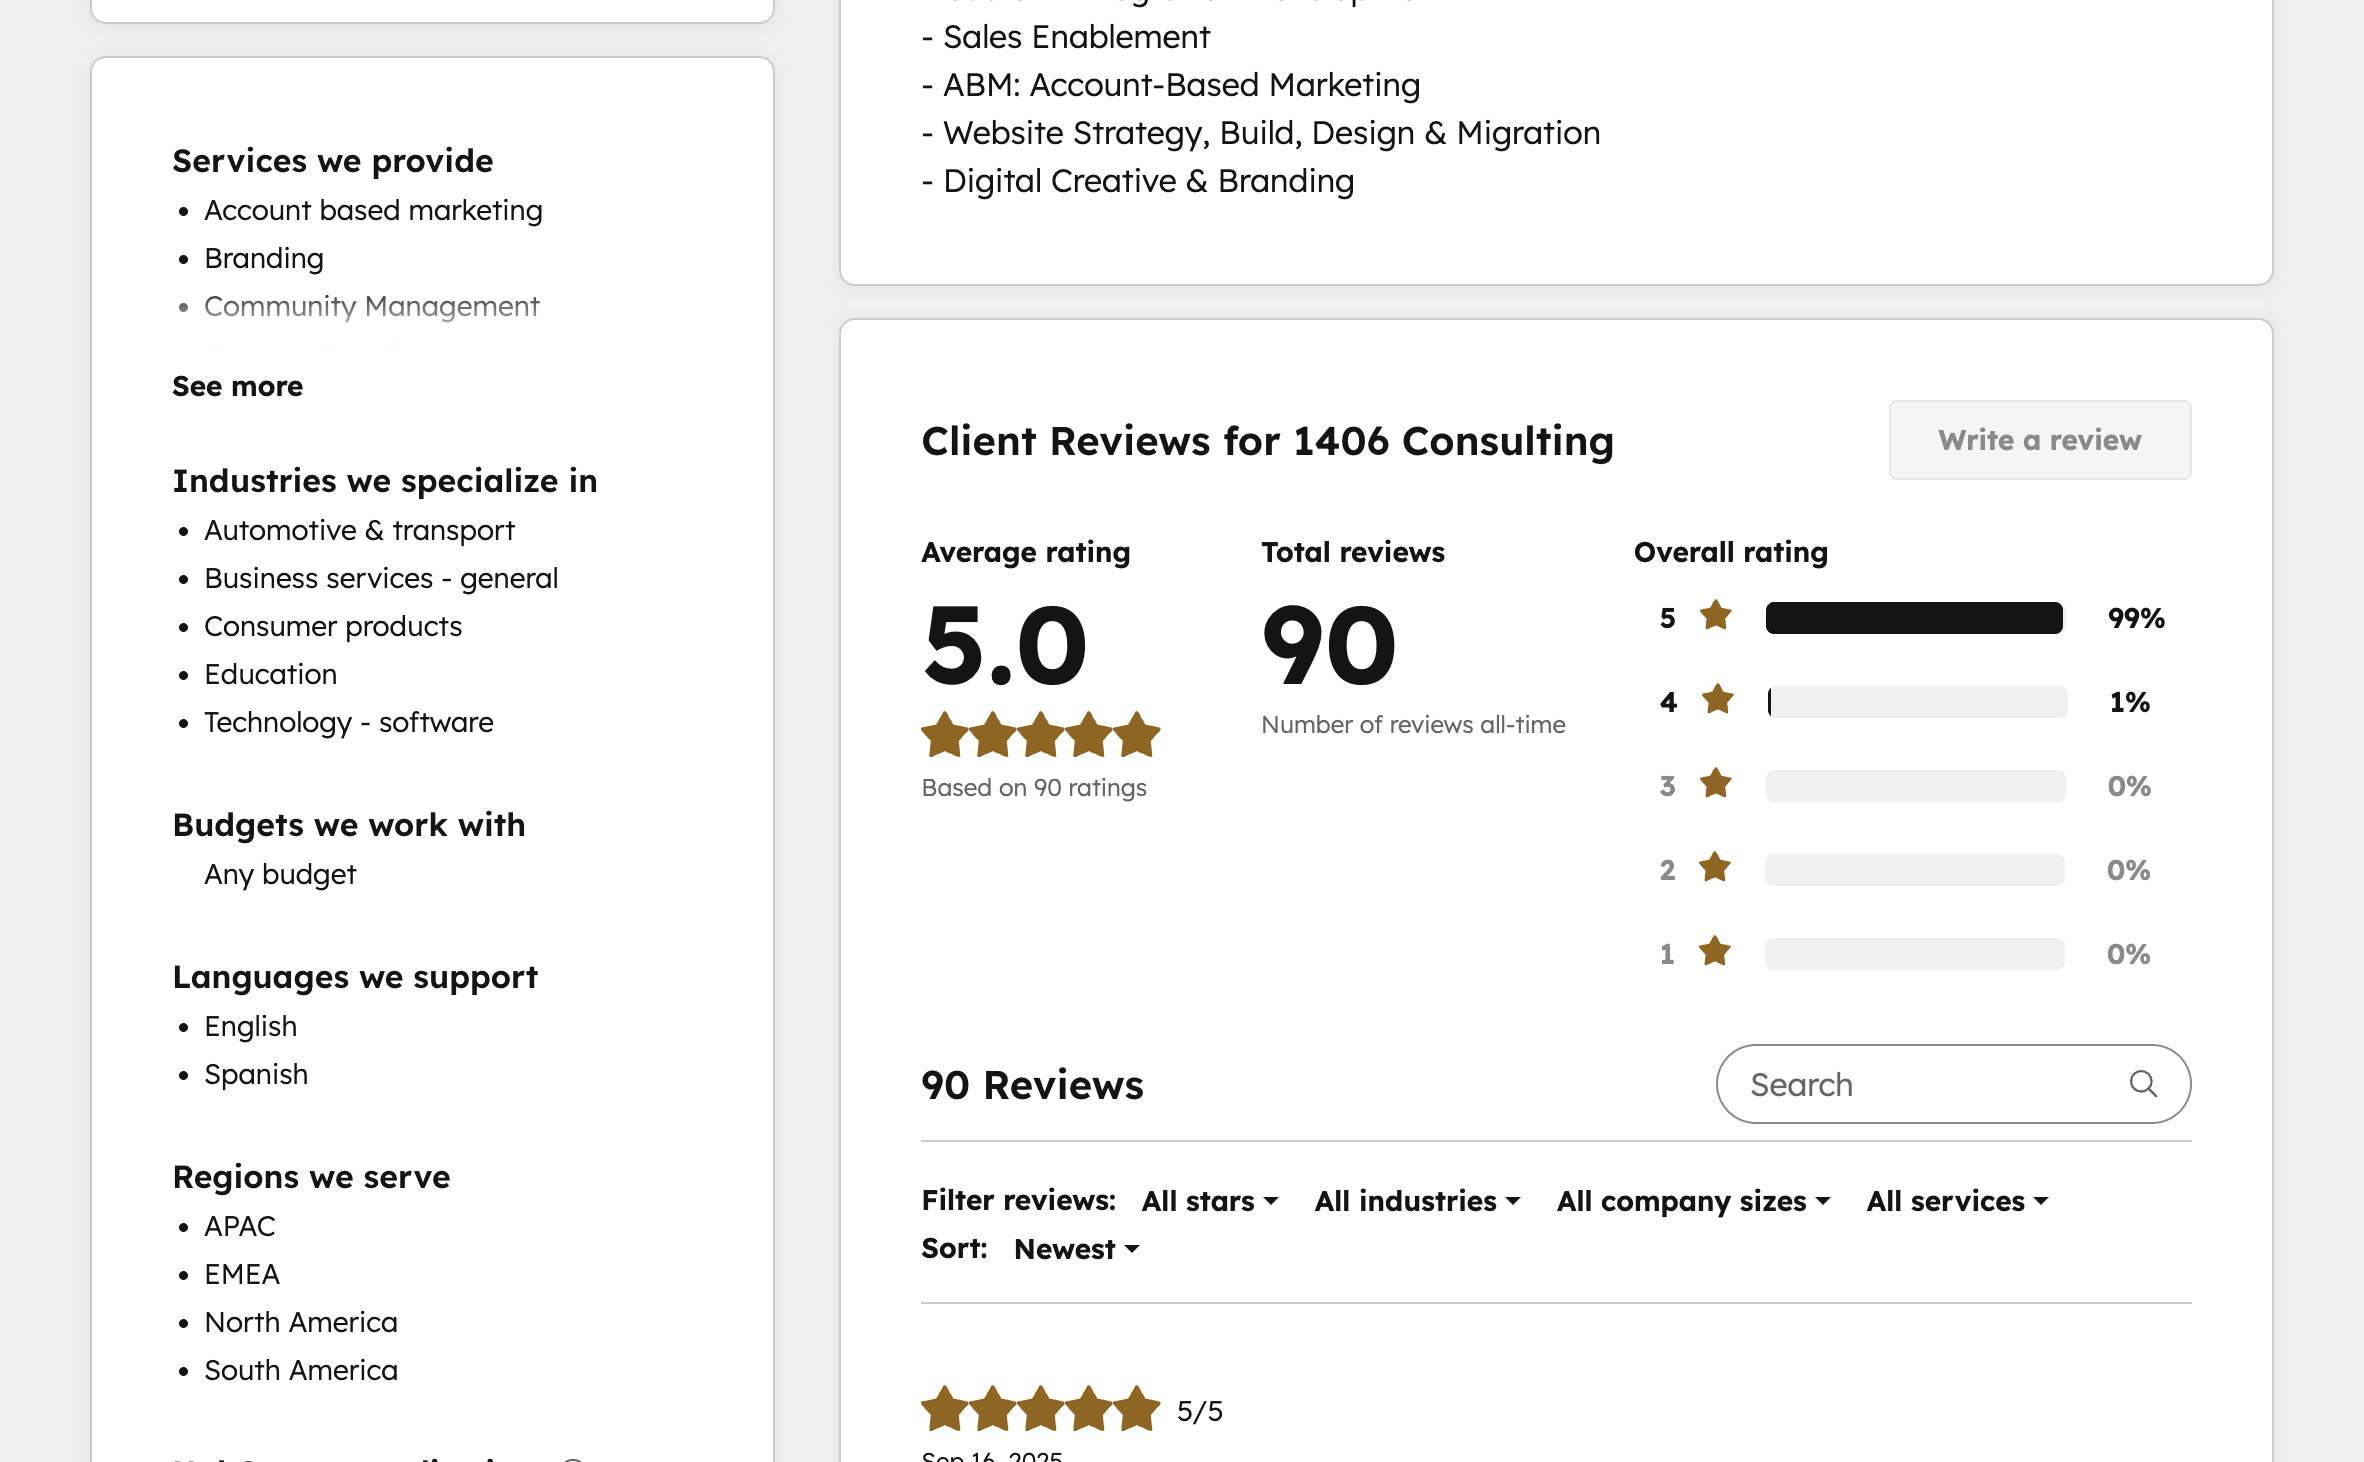The height and width of the screenshot is (1462, 2364).
Task: Click the 1% four-star progress bar
Action: click(x=1914, y=702)
